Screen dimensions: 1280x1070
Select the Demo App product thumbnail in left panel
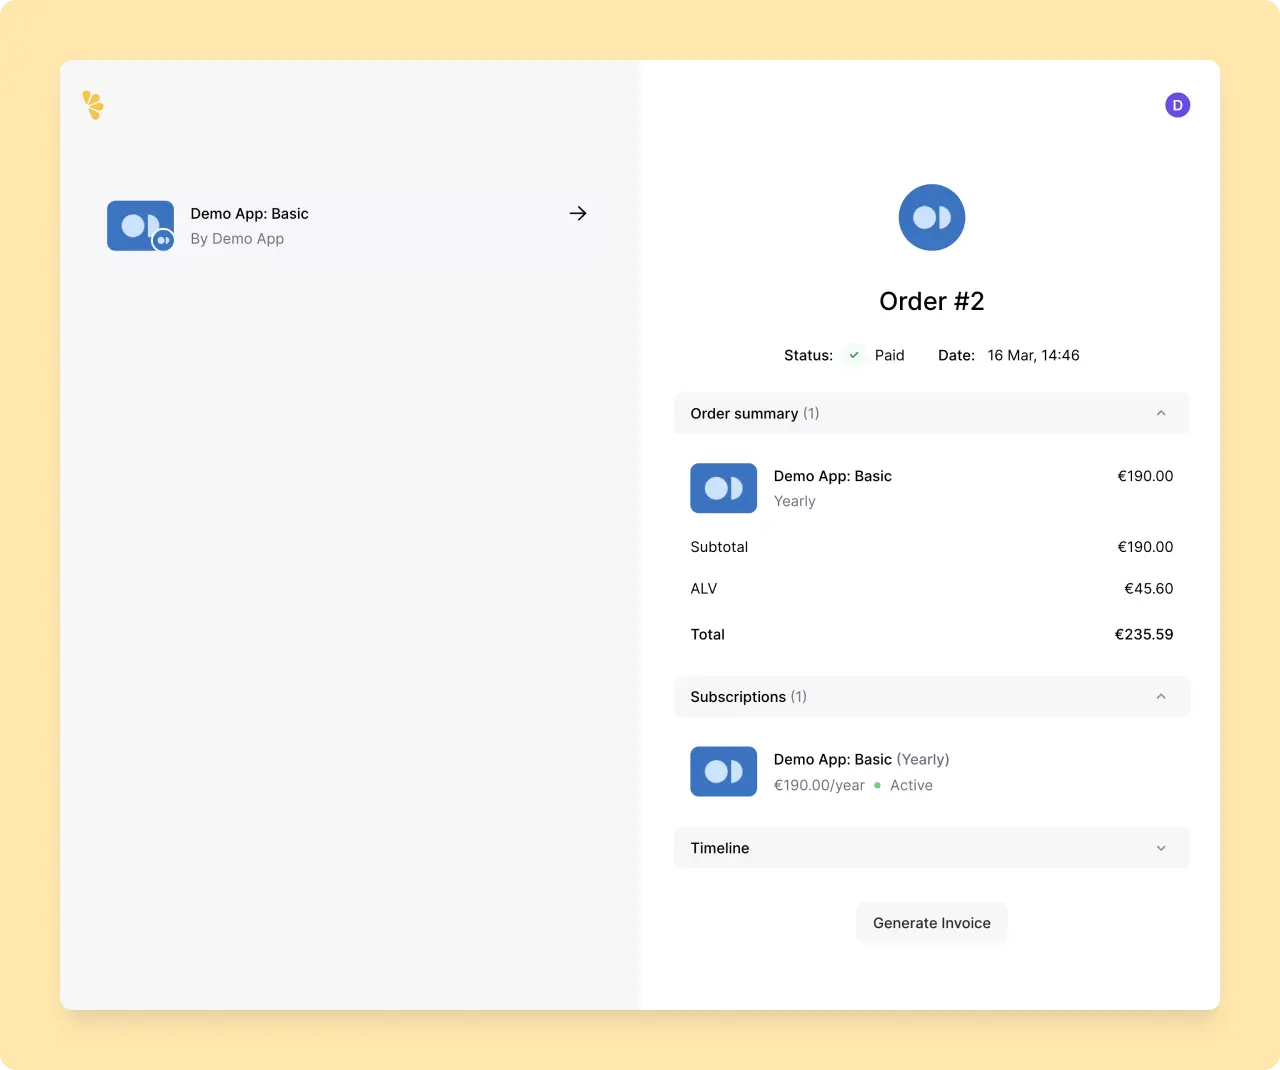140,226
